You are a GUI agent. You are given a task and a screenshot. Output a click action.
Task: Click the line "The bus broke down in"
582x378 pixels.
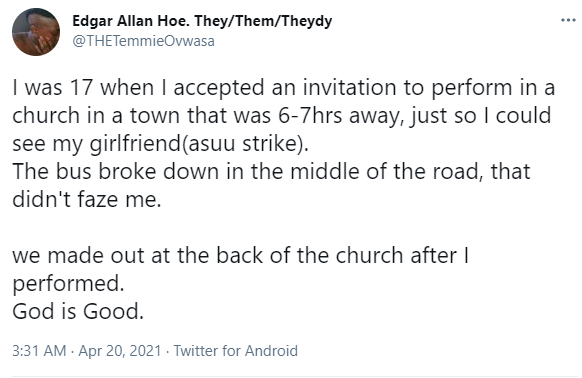click(271, 172)
